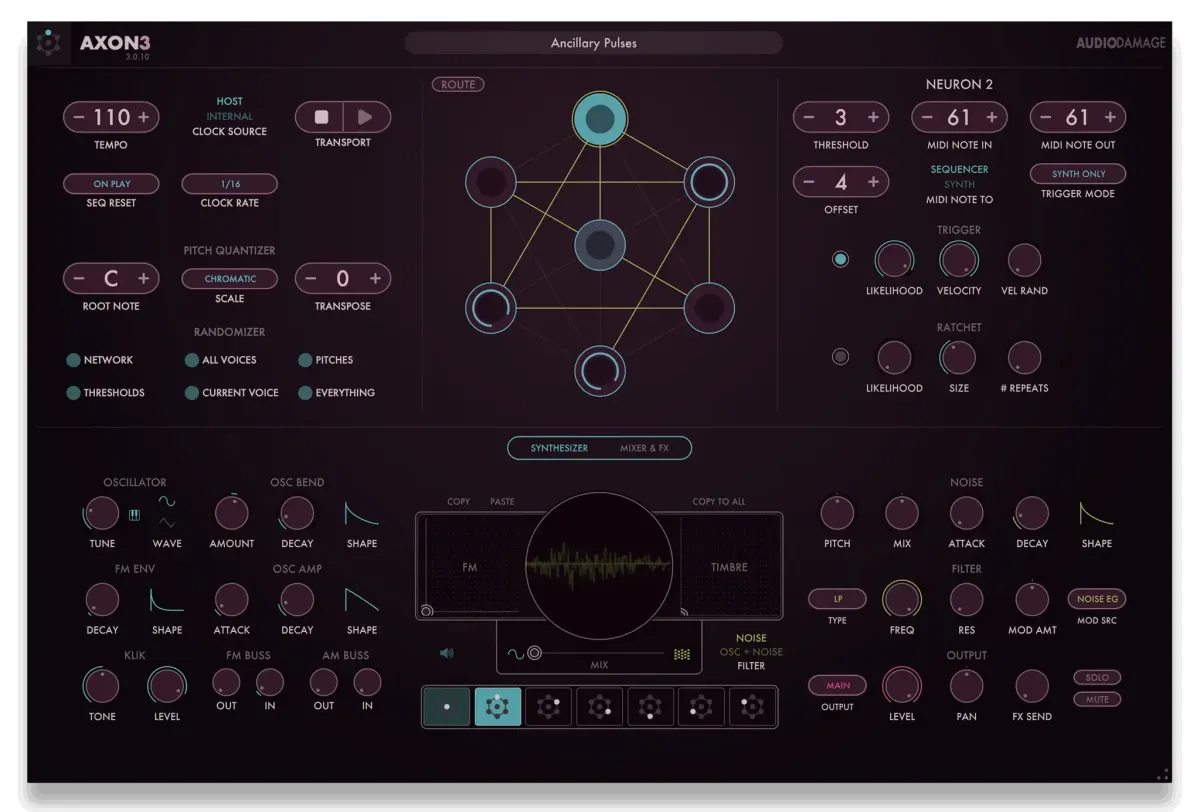This screenshot has width=1200, height=812.
Task: Decrease tempo with the minus button
Action: point(80,117)
